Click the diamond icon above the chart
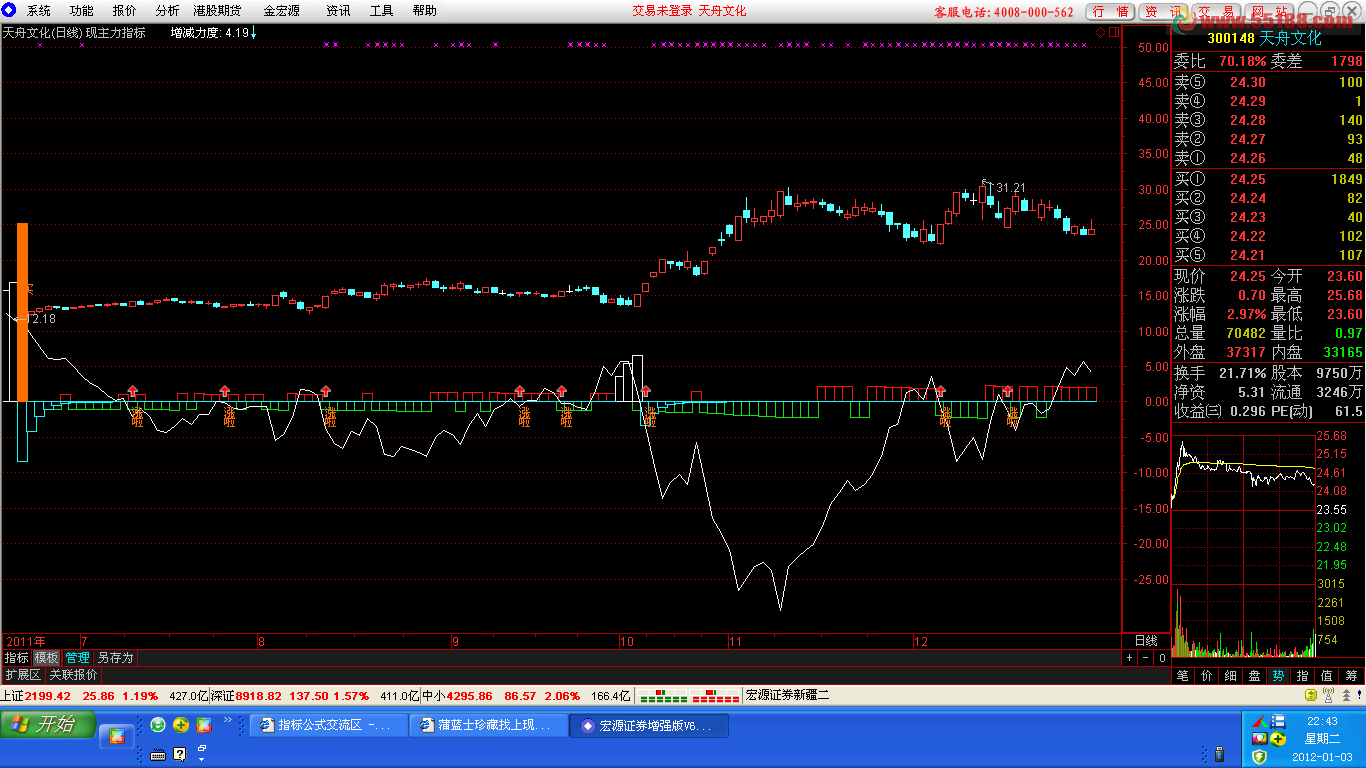This screenshot has height=768, width=1366. [x=1101, y=33]
